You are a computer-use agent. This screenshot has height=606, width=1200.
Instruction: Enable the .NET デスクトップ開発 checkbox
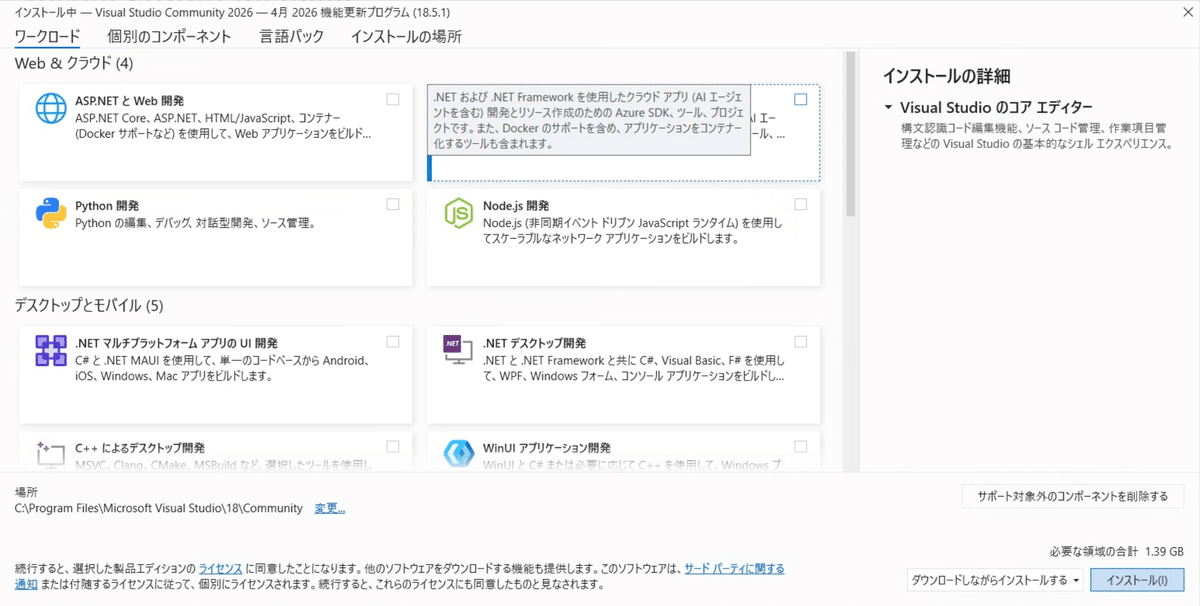pyautogui.click(x=801, y=342)
